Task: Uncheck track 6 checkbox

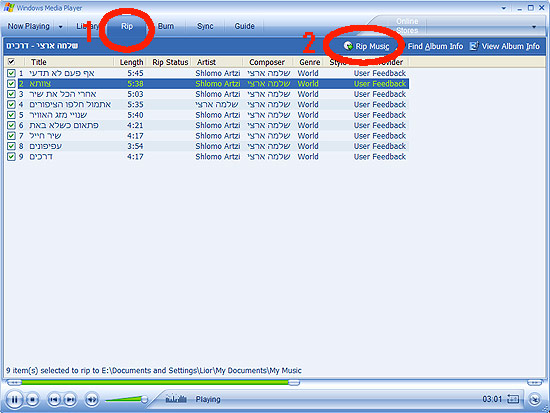Action: (x=11, y=125)
